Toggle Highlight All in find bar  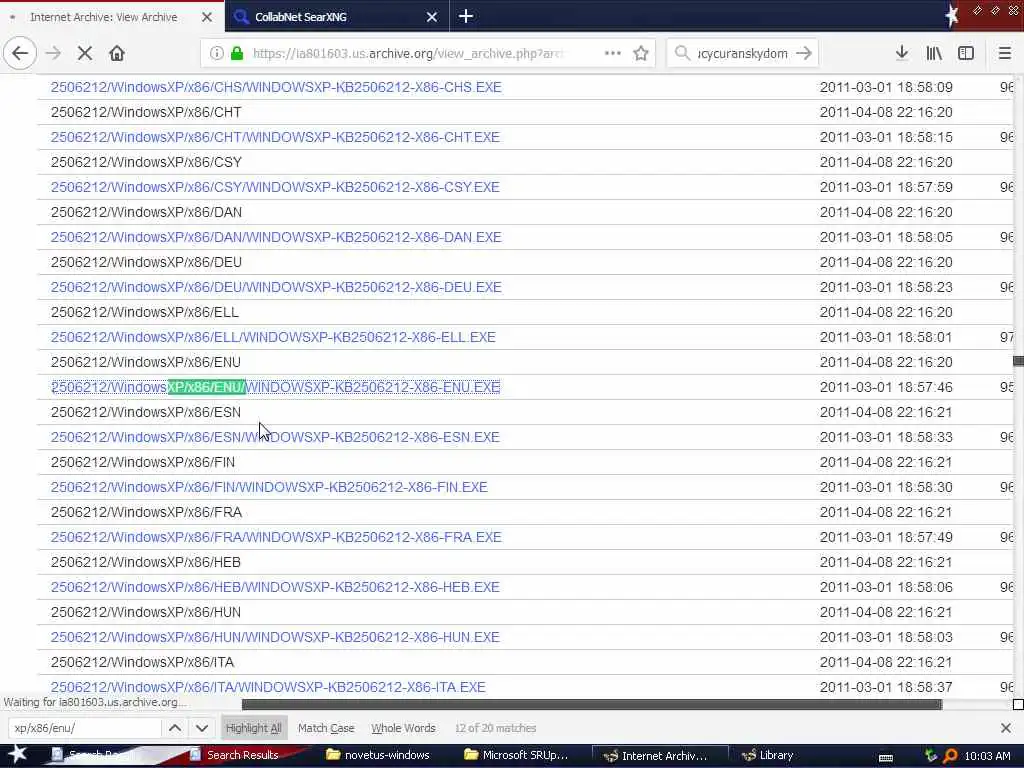coord(253,728)
